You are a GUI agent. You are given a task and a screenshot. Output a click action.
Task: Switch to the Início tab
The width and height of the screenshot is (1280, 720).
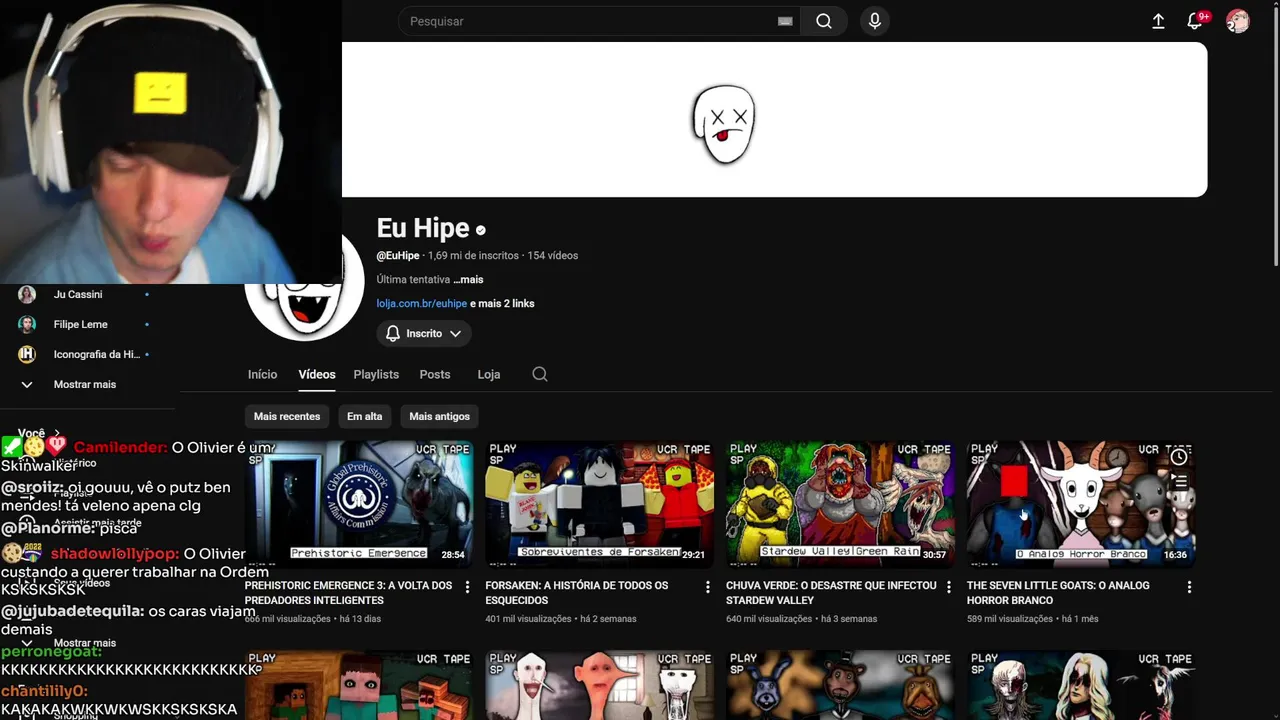(262, 374)
